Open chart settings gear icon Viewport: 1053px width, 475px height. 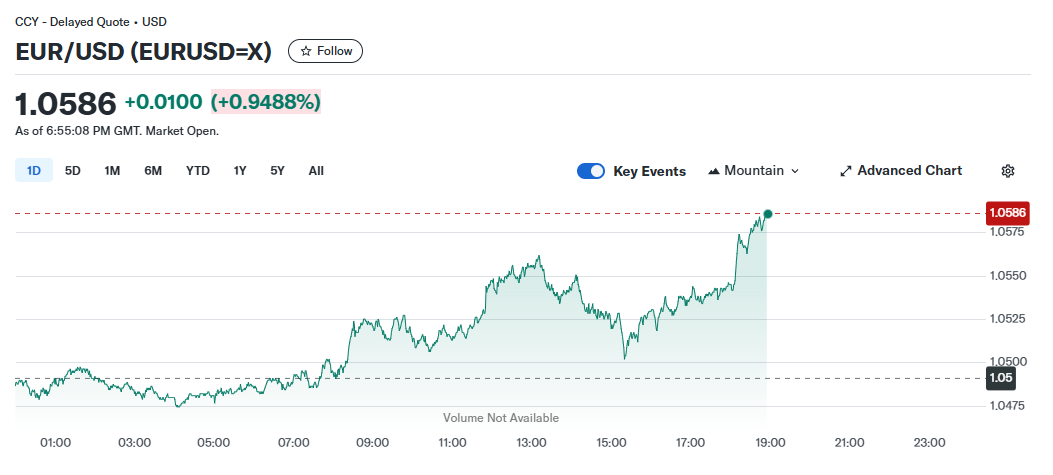pyautogui.click(x=1008, y=171)
